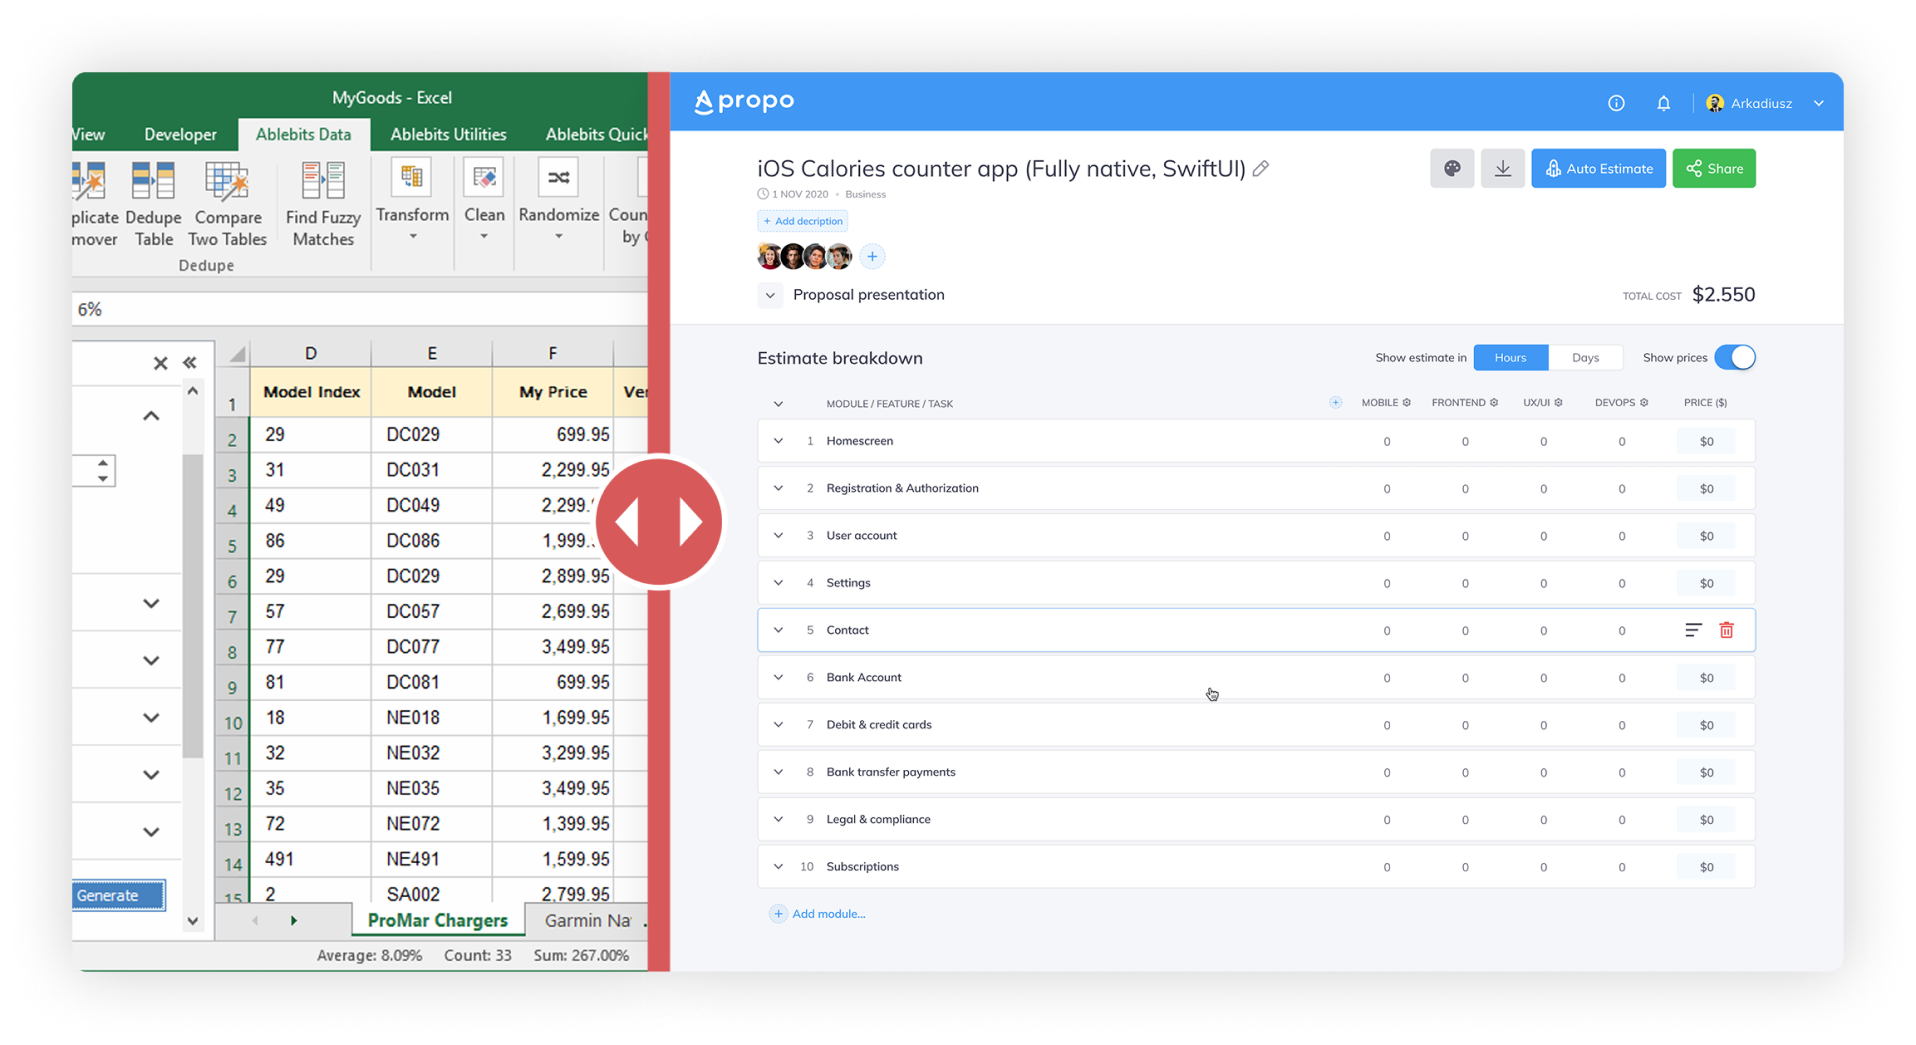Expand the Subscriptions module
The height and width of the screenshot is (1045, 1916).
coord(778,867)
